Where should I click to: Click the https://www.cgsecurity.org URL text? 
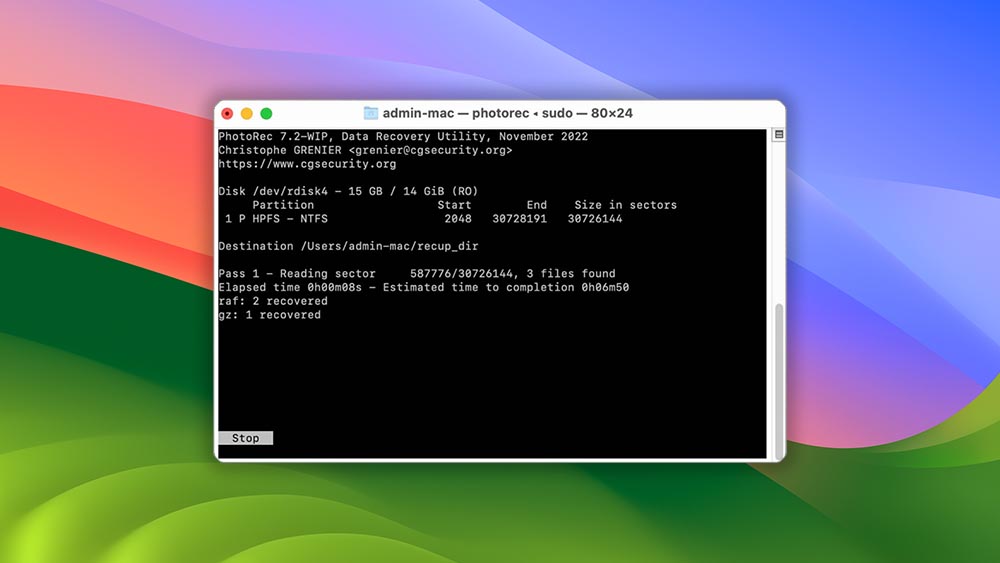point(307,164)
